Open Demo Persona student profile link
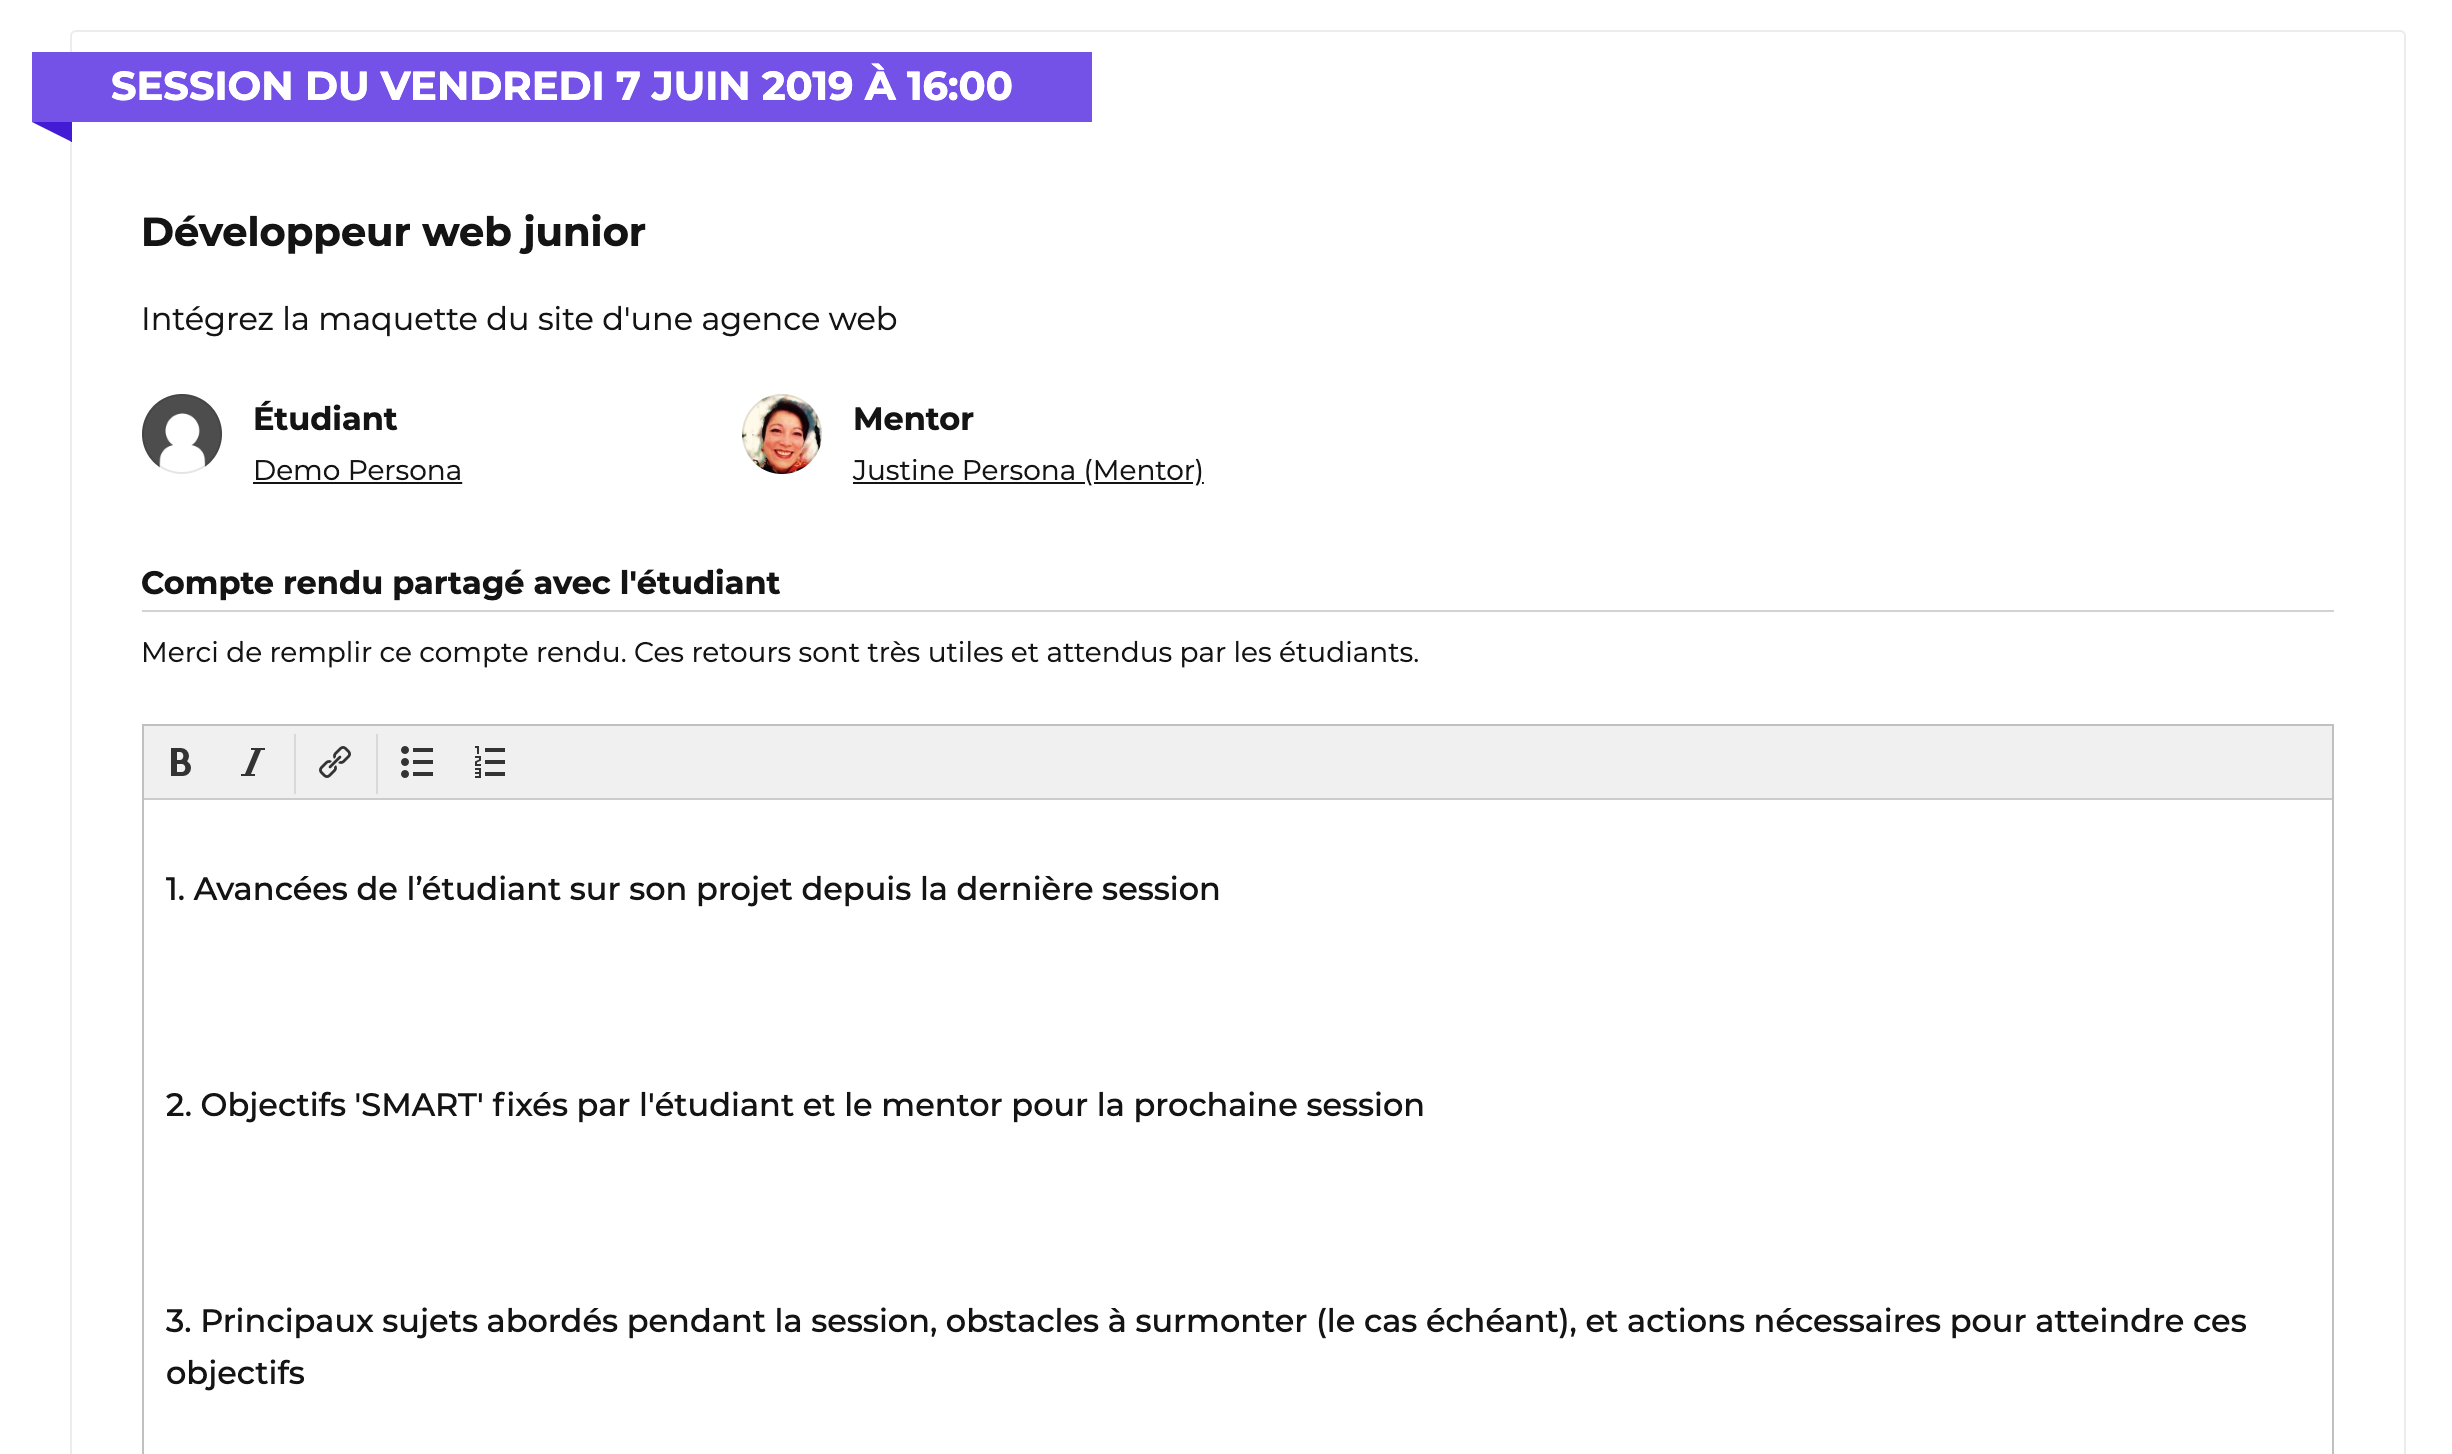 coord(357,470)
